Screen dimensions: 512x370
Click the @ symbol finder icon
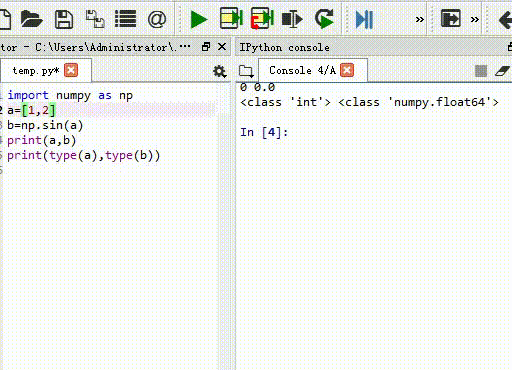tap(157, 19)
